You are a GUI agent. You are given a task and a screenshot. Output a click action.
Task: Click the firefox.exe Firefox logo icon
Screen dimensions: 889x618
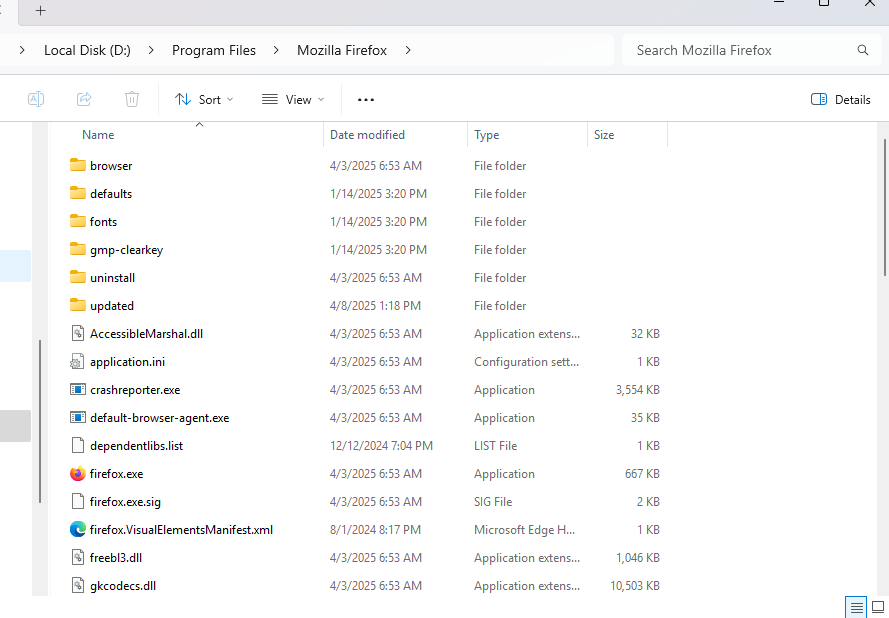pyautogui.click(x=78, y=473)
